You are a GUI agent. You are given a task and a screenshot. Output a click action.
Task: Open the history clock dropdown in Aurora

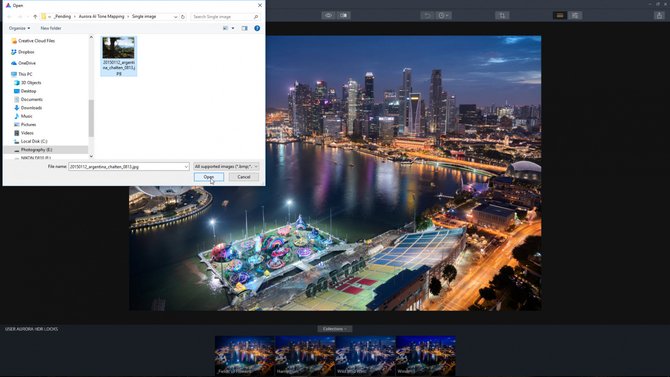[443, 15]
